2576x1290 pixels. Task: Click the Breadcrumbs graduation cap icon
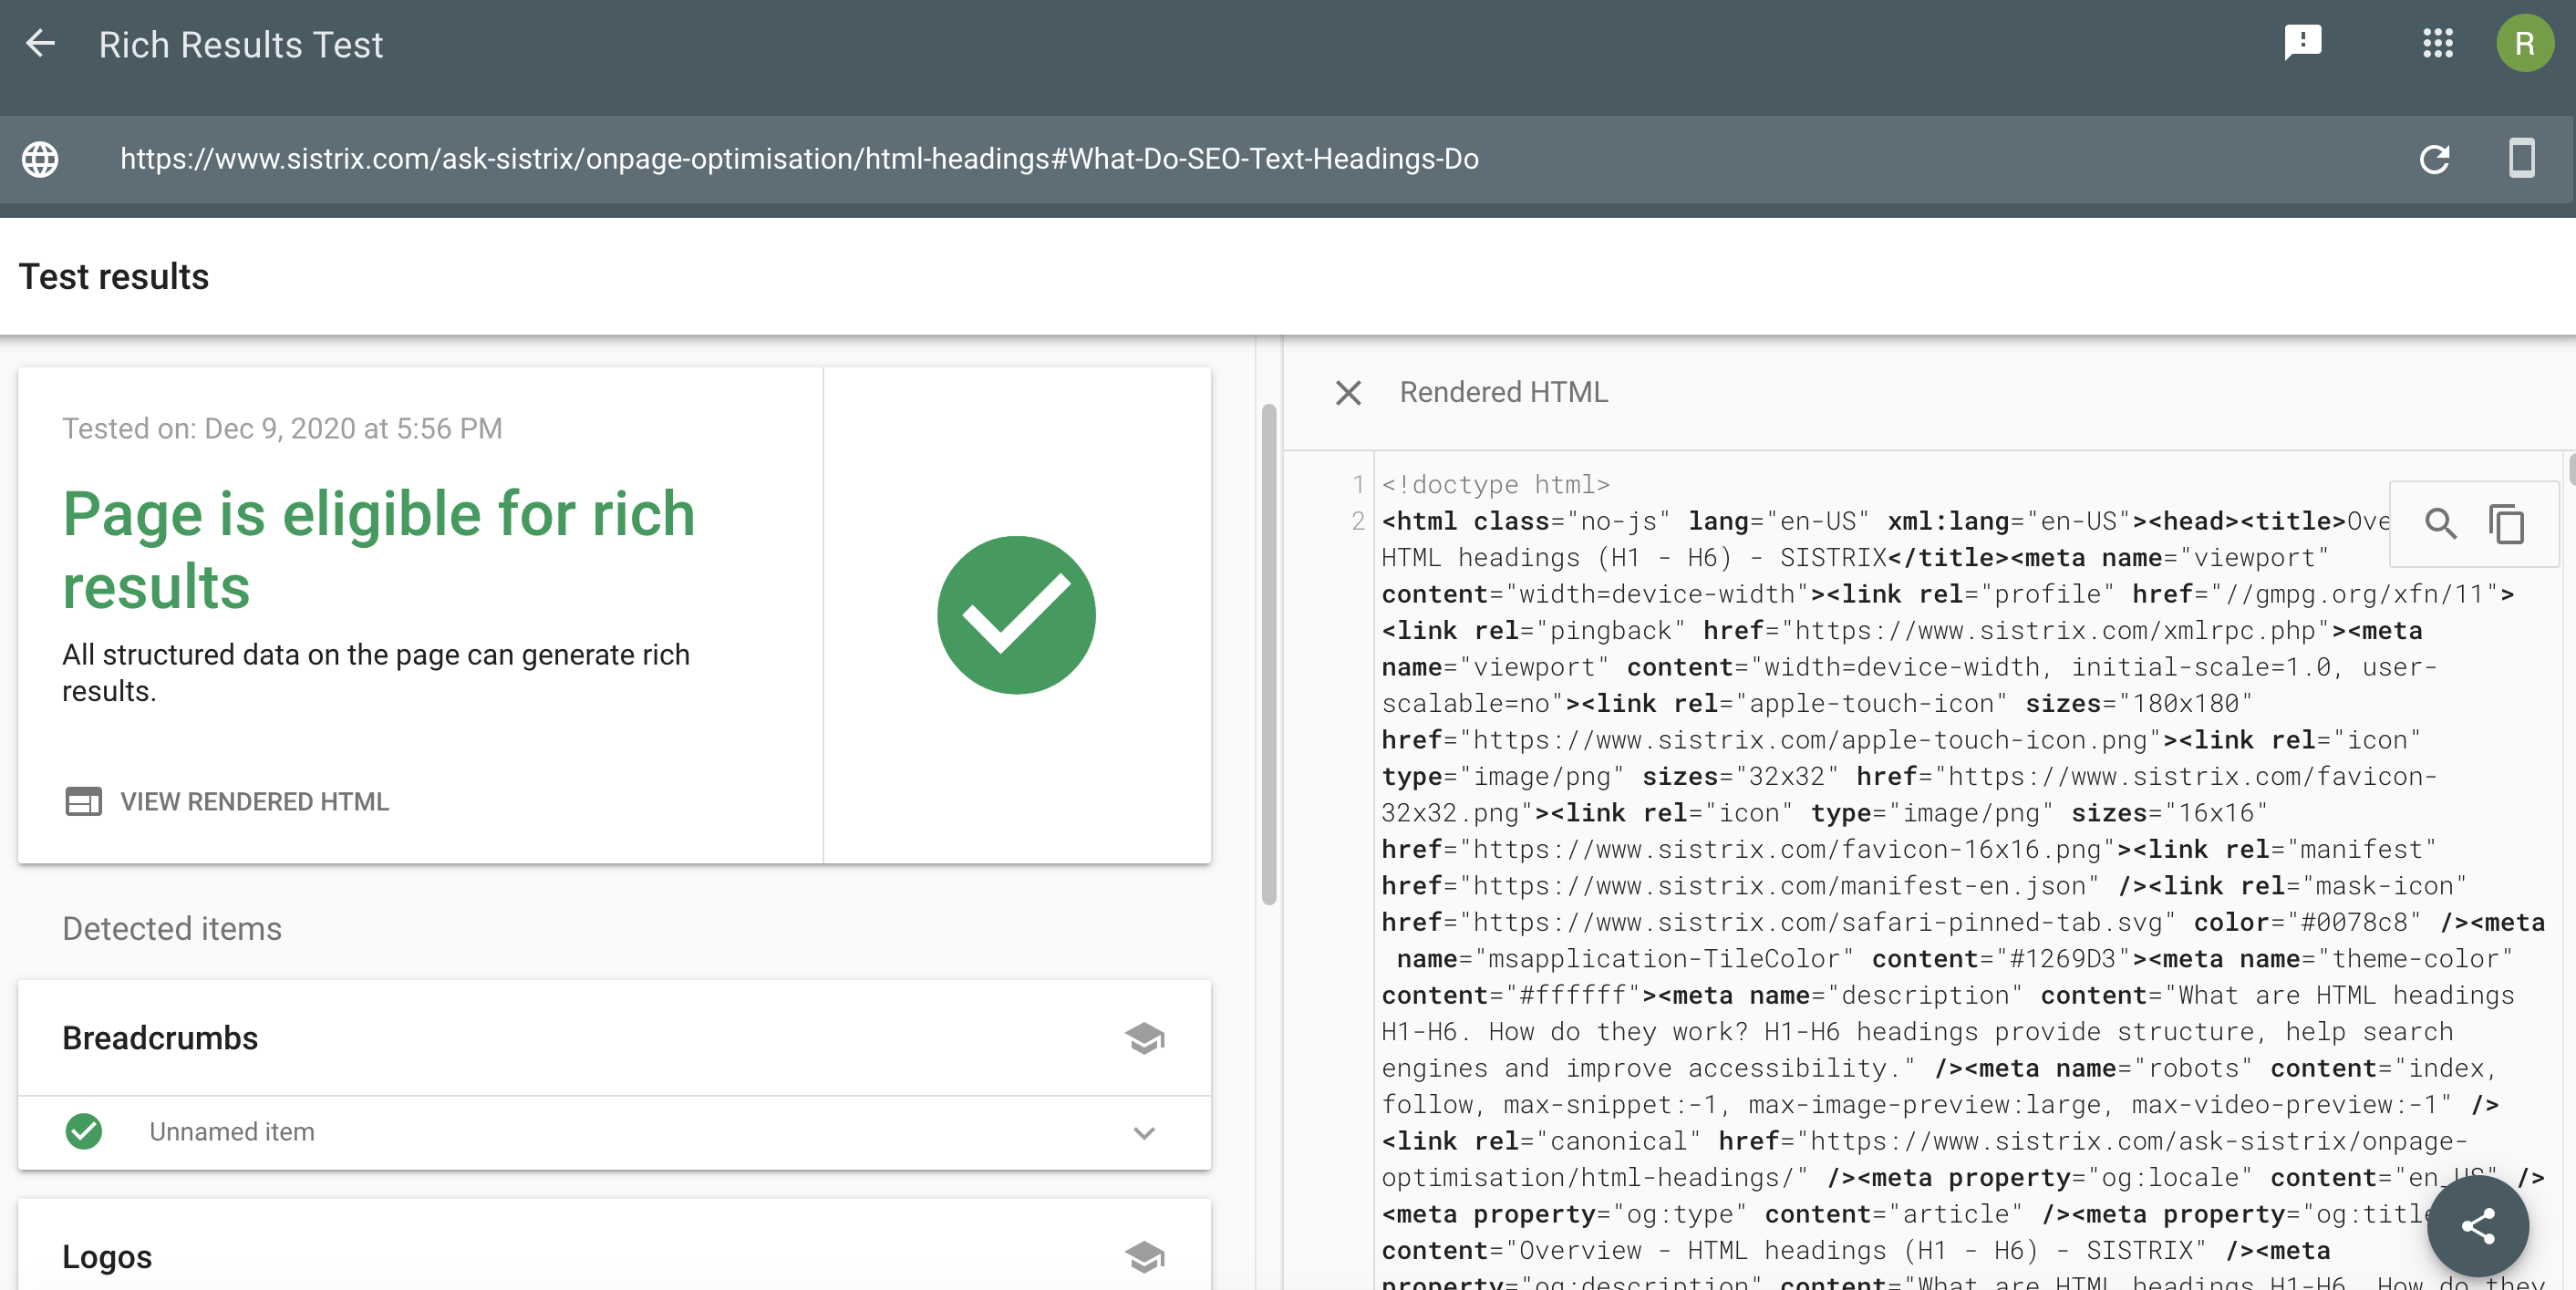1145,1038
